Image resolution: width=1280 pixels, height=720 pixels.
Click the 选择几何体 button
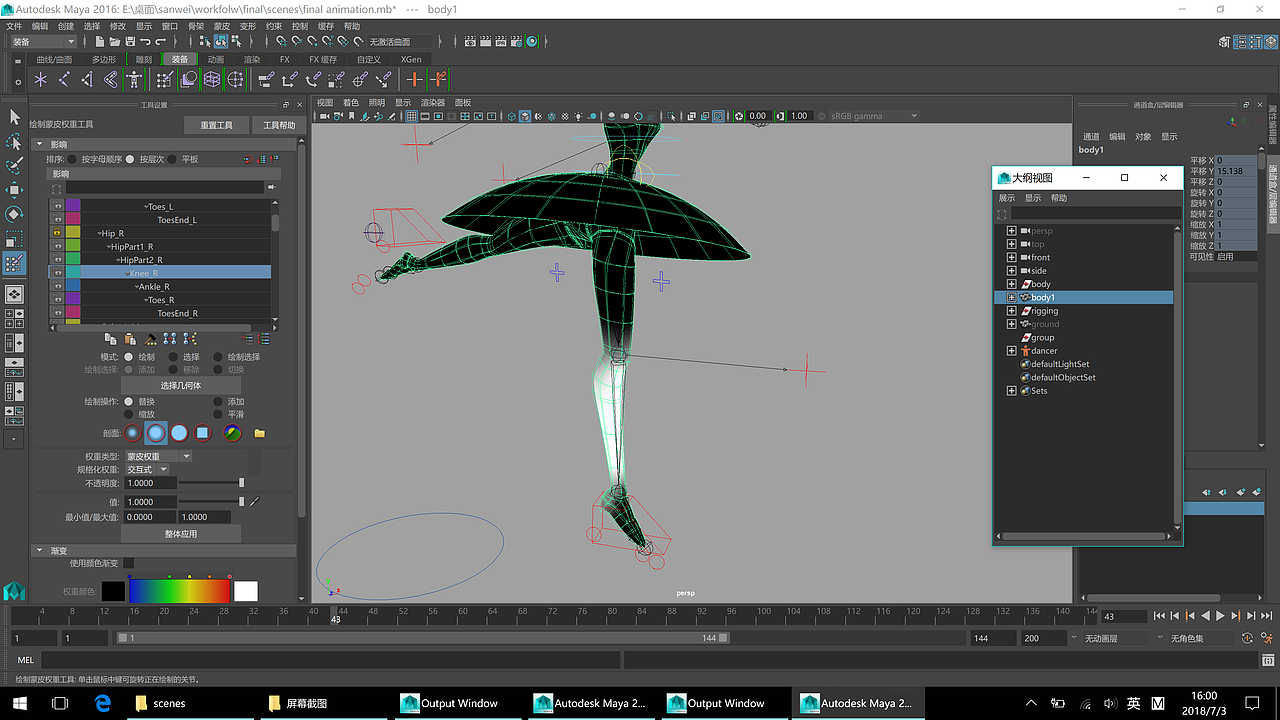181,385
